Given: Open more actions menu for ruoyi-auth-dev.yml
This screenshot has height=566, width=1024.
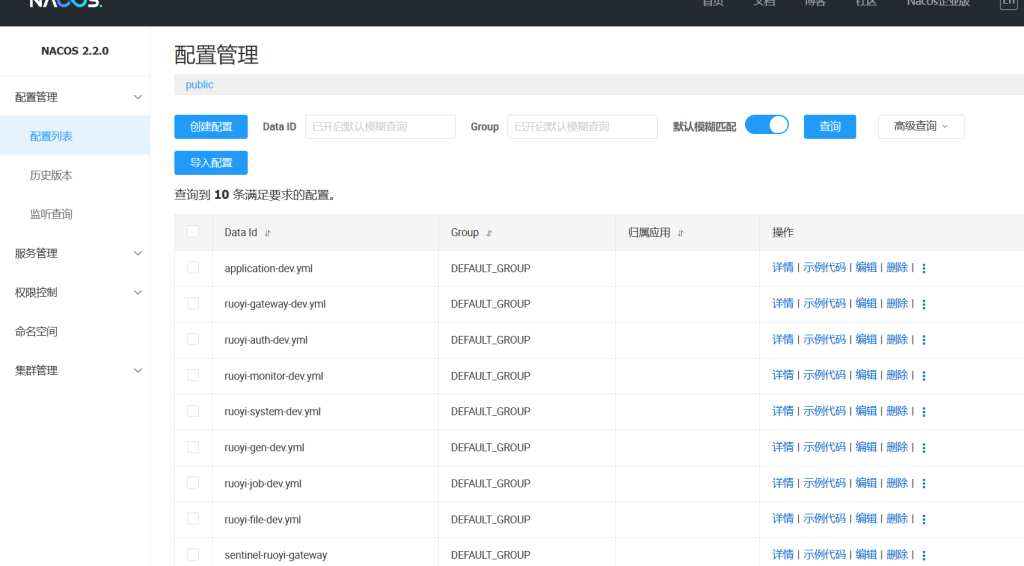Looking at the screenshot, I should tap(923, 340).
